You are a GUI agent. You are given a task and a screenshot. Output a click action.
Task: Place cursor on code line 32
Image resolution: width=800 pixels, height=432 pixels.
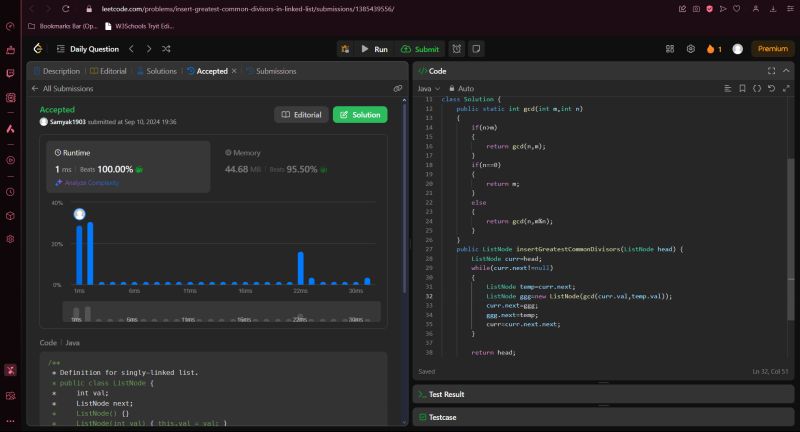[x=579, y=296]
